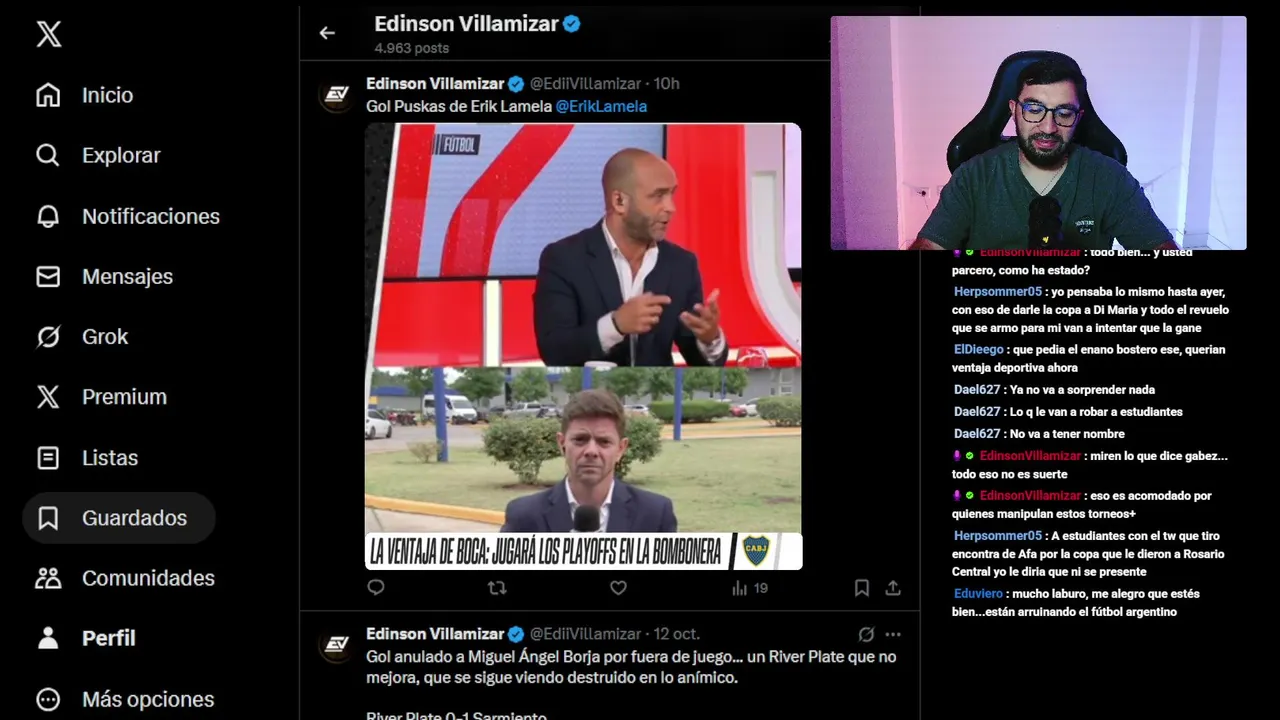Image resolution: width=1280 pixels, height=720 pixels.
Task: Open Inicio from the sidebar
Action: click(85, 95)
